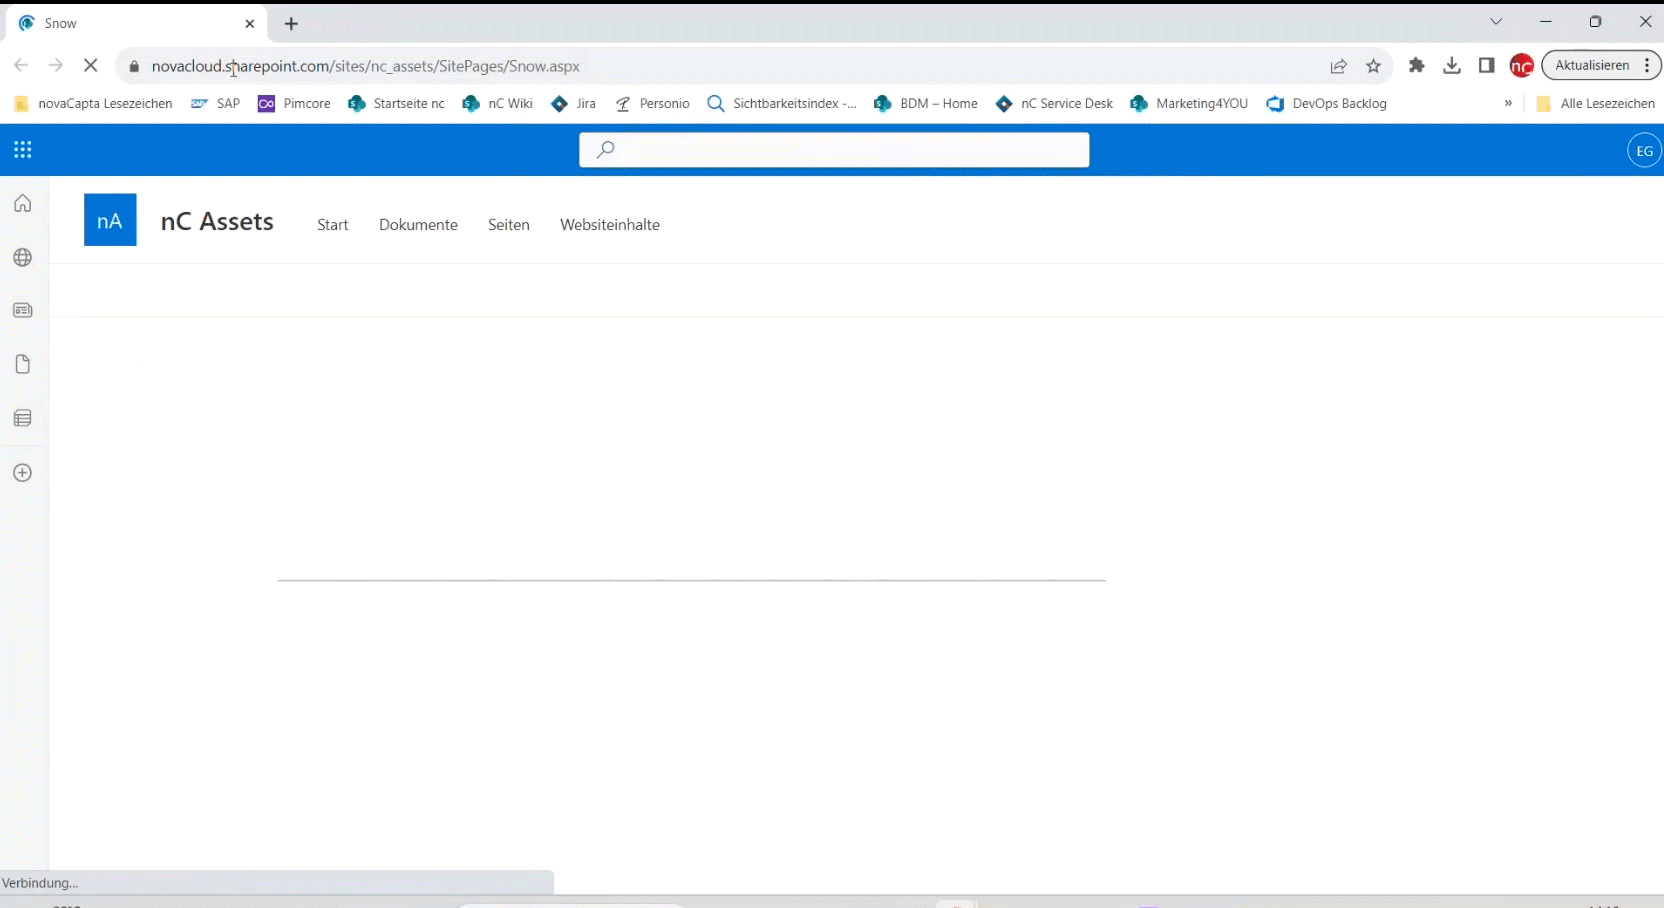Viewport: 1664px width, 908px height.
Task: Open the browser Downloads icon
Action: point(1452,65)
